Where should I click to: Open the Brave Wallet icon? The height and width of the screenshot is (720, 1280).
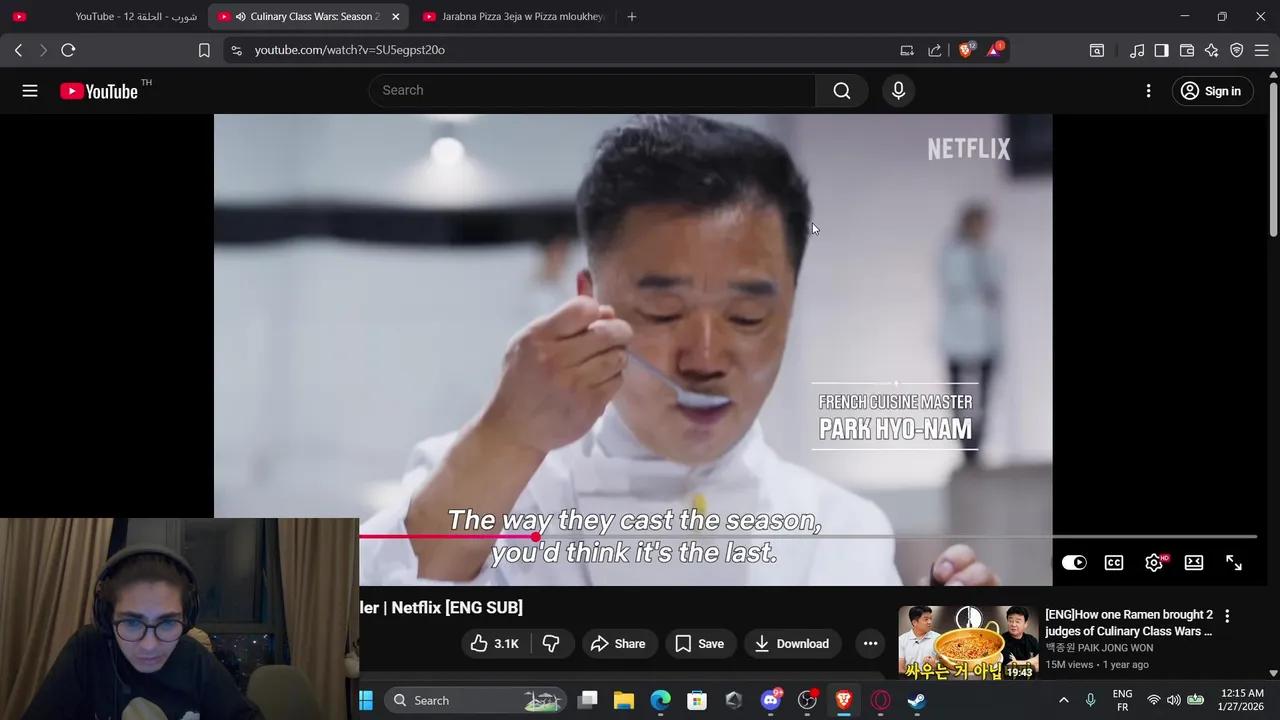click(x=1187, y=50)
